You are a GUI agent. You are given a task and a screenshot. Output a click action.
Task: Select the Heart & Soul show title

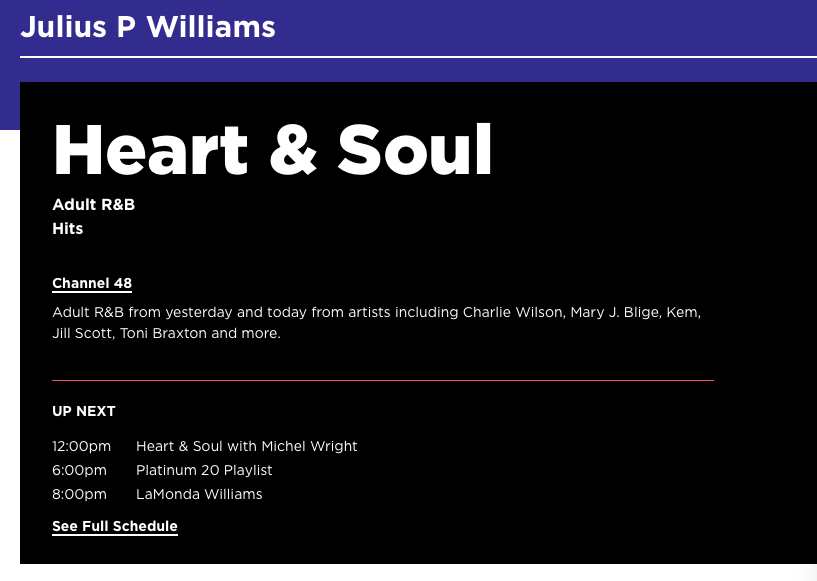[x=272, y=150]
